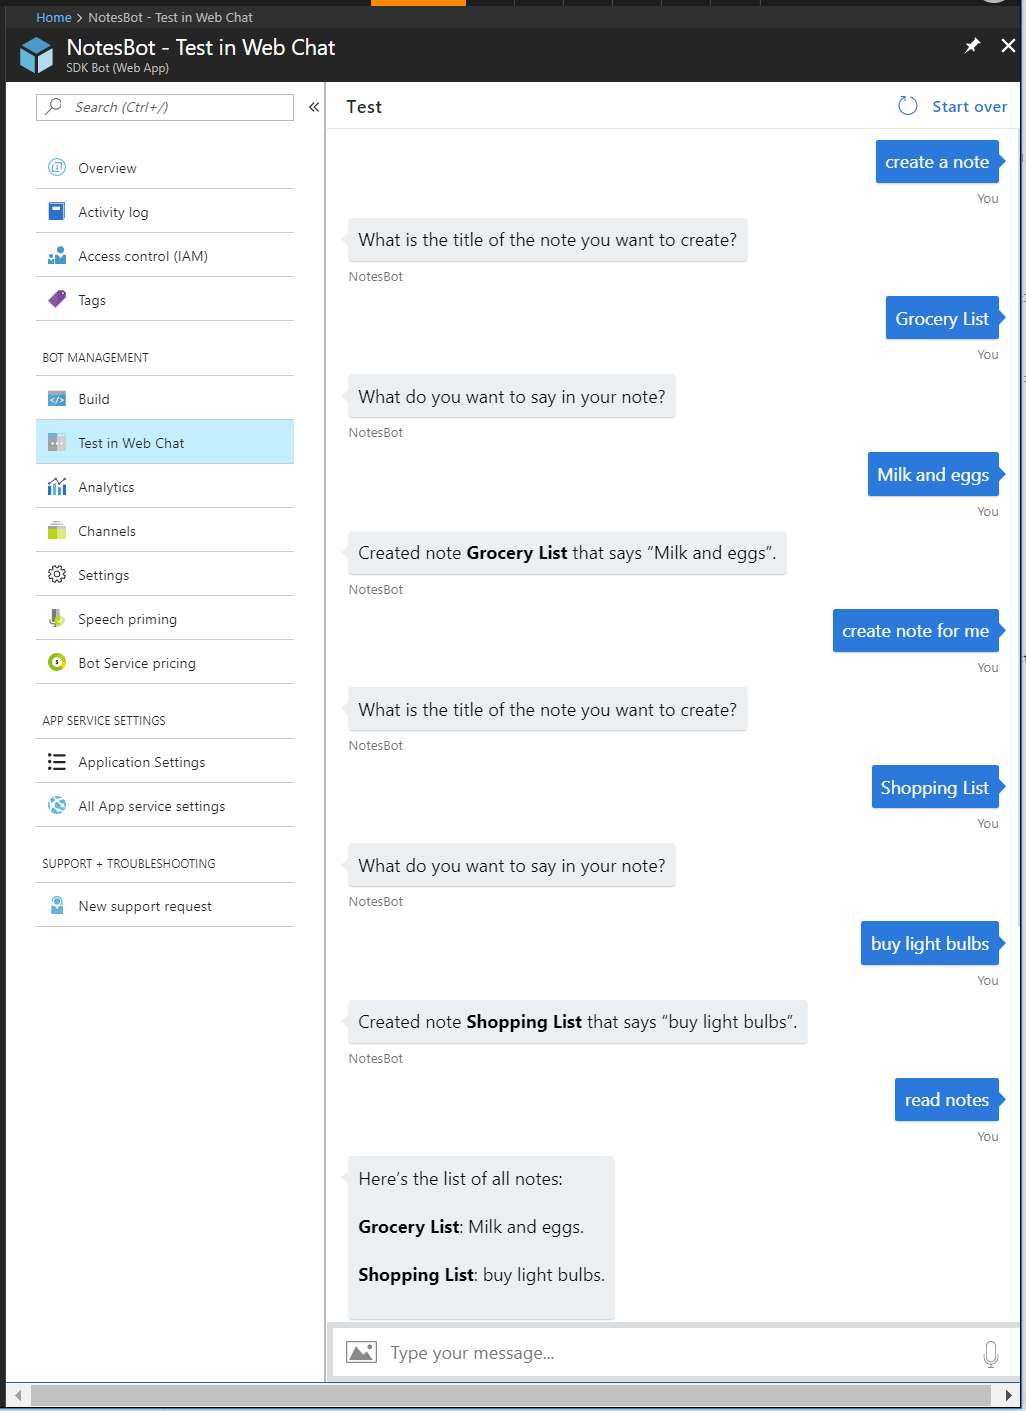Open Application Settings
This screenshot has height=1411, width=1026.
point(141,761)
